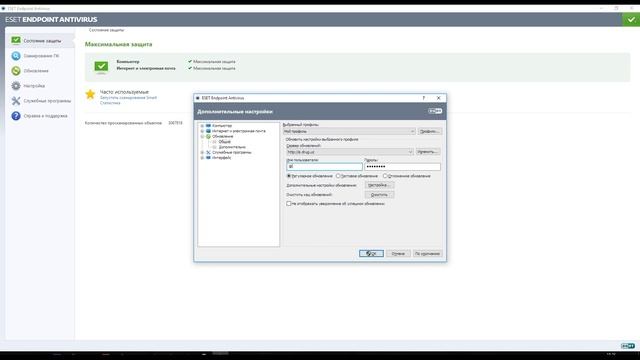
Task: Click the Изменить... button next to server
Action: point(428,151)
